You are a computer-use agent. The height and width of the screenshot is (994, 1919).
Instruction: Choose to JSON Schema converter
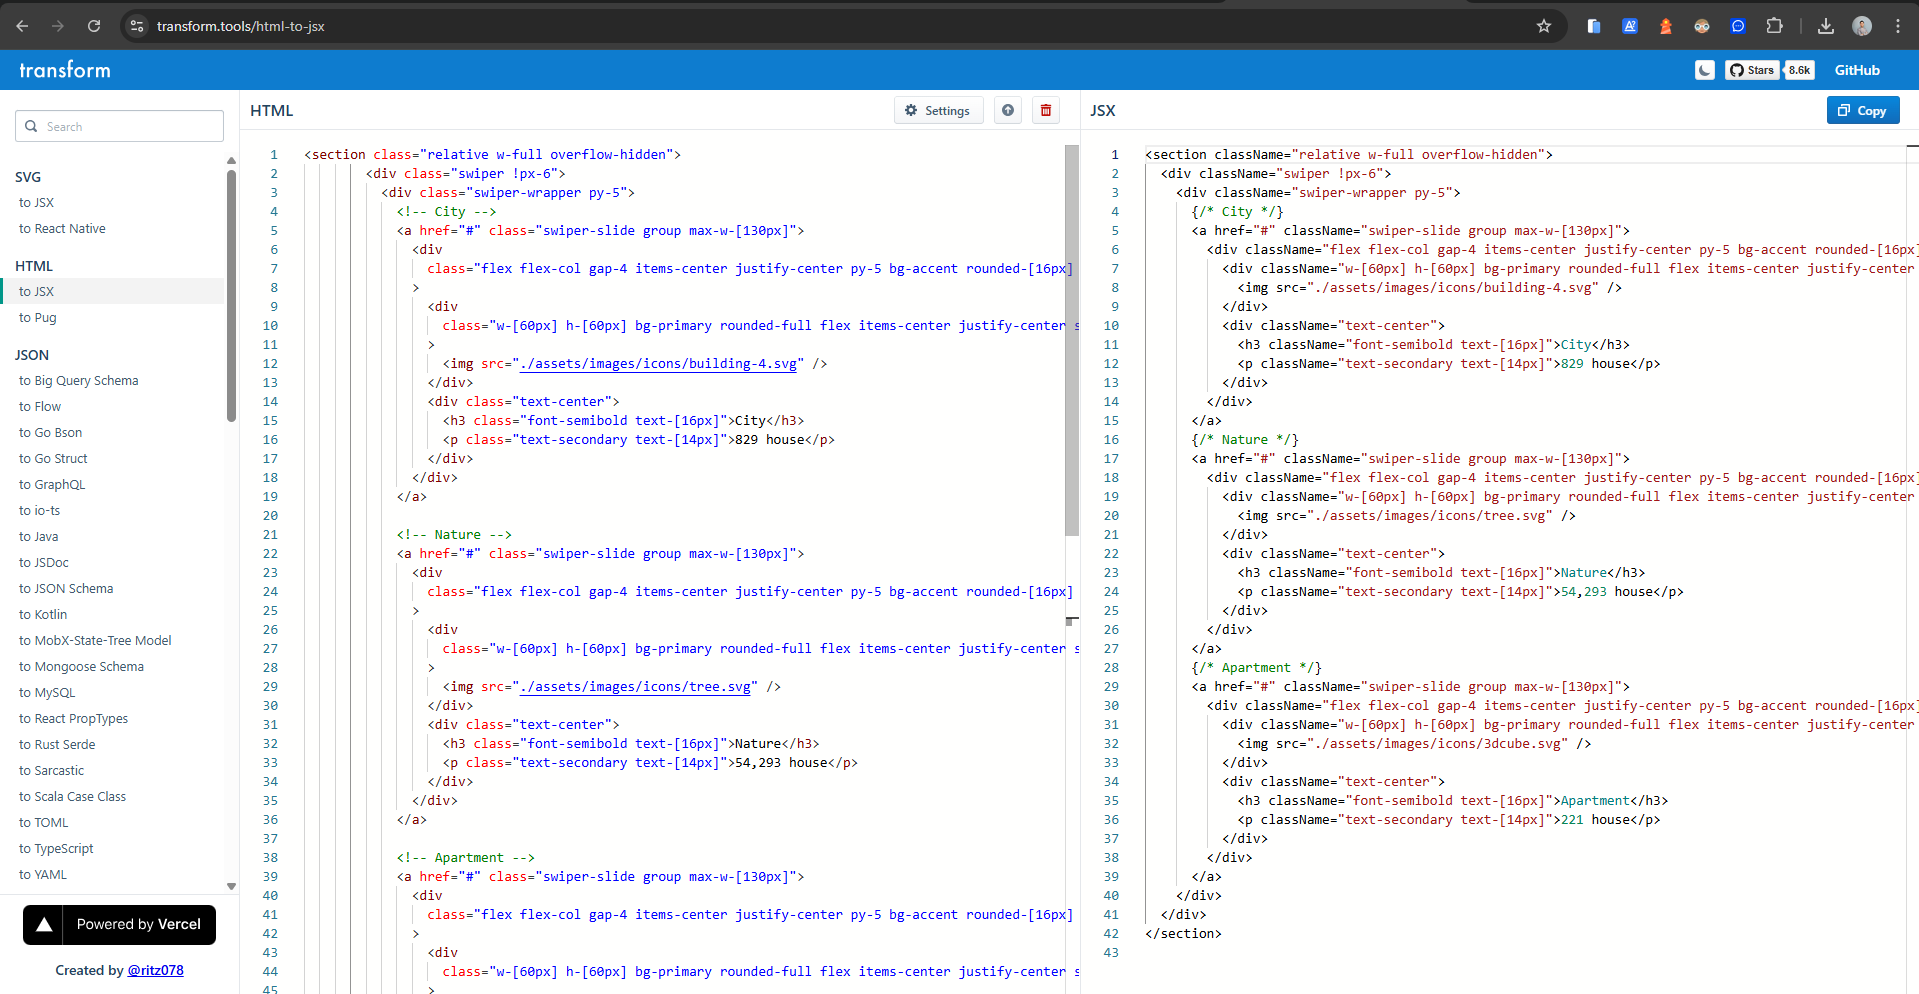coord(66,589)
